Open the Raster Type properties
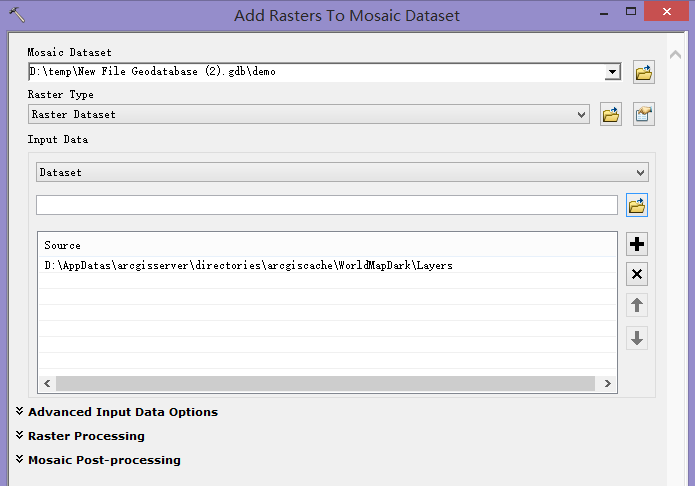Screen dimensions: 695x486 [644, 115]
